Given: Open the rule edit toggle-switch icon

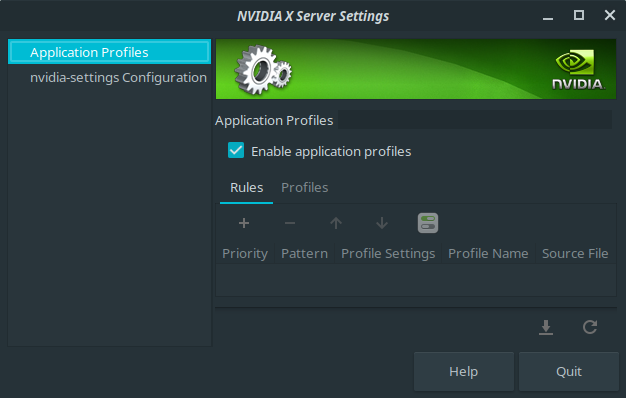Looking at the screenshot, I should pos(428,223).
